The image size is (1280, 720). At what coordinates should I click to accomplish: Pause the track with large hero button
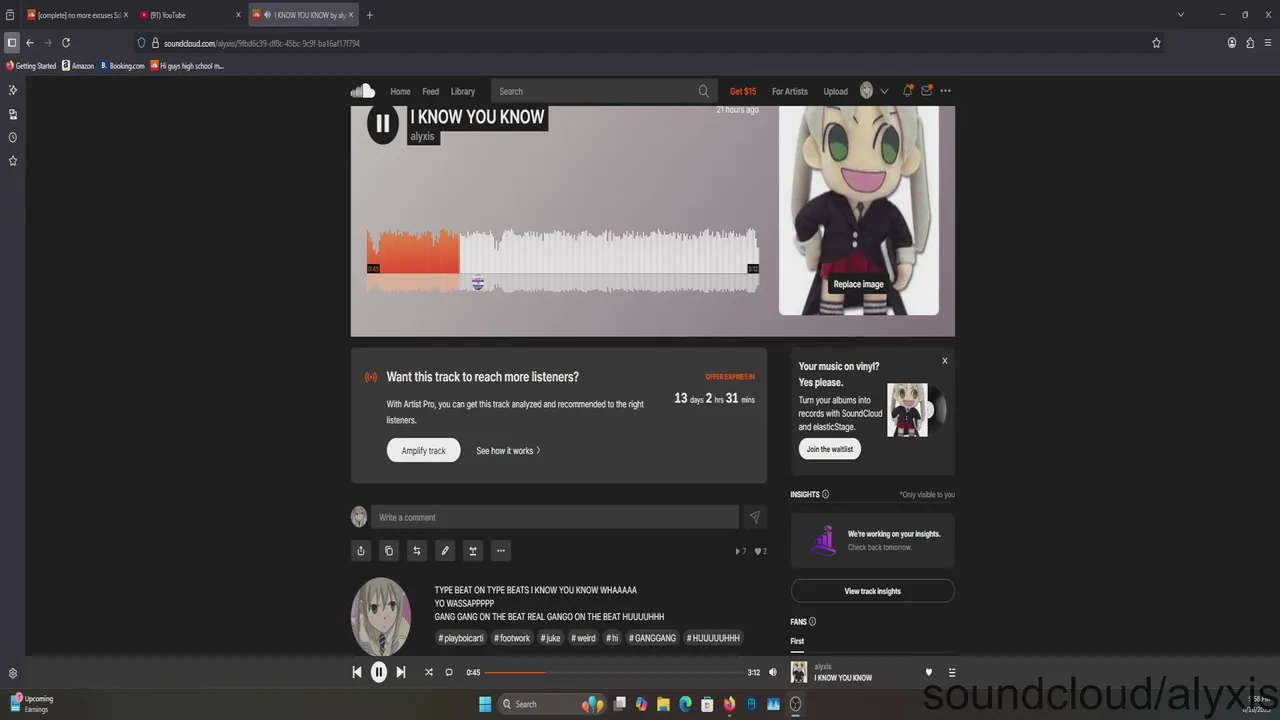(382, 124)
